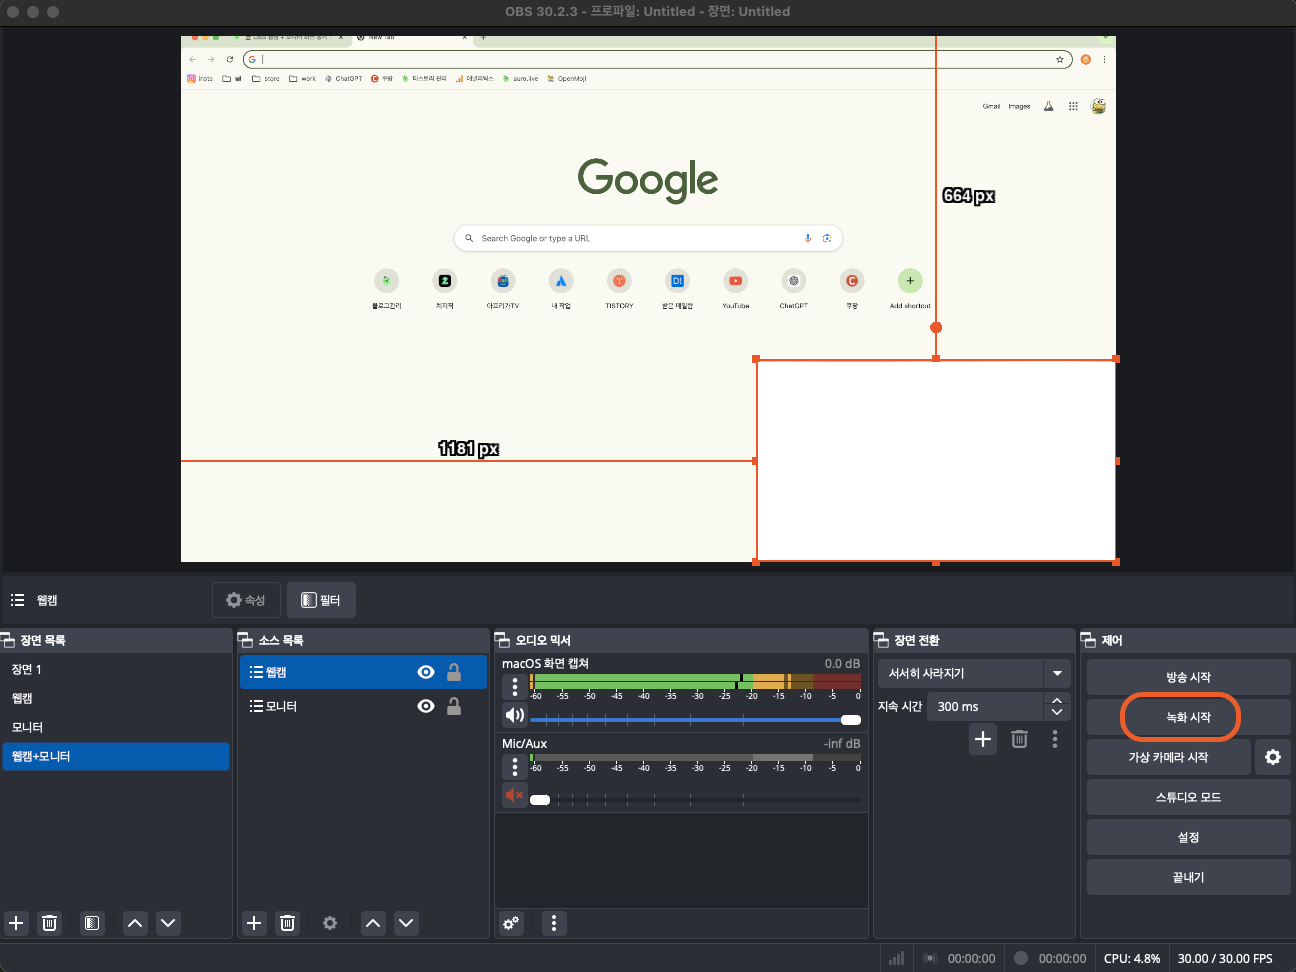
Task: Open scene filters icon in scene toolbar
Action: click(92, 923)
